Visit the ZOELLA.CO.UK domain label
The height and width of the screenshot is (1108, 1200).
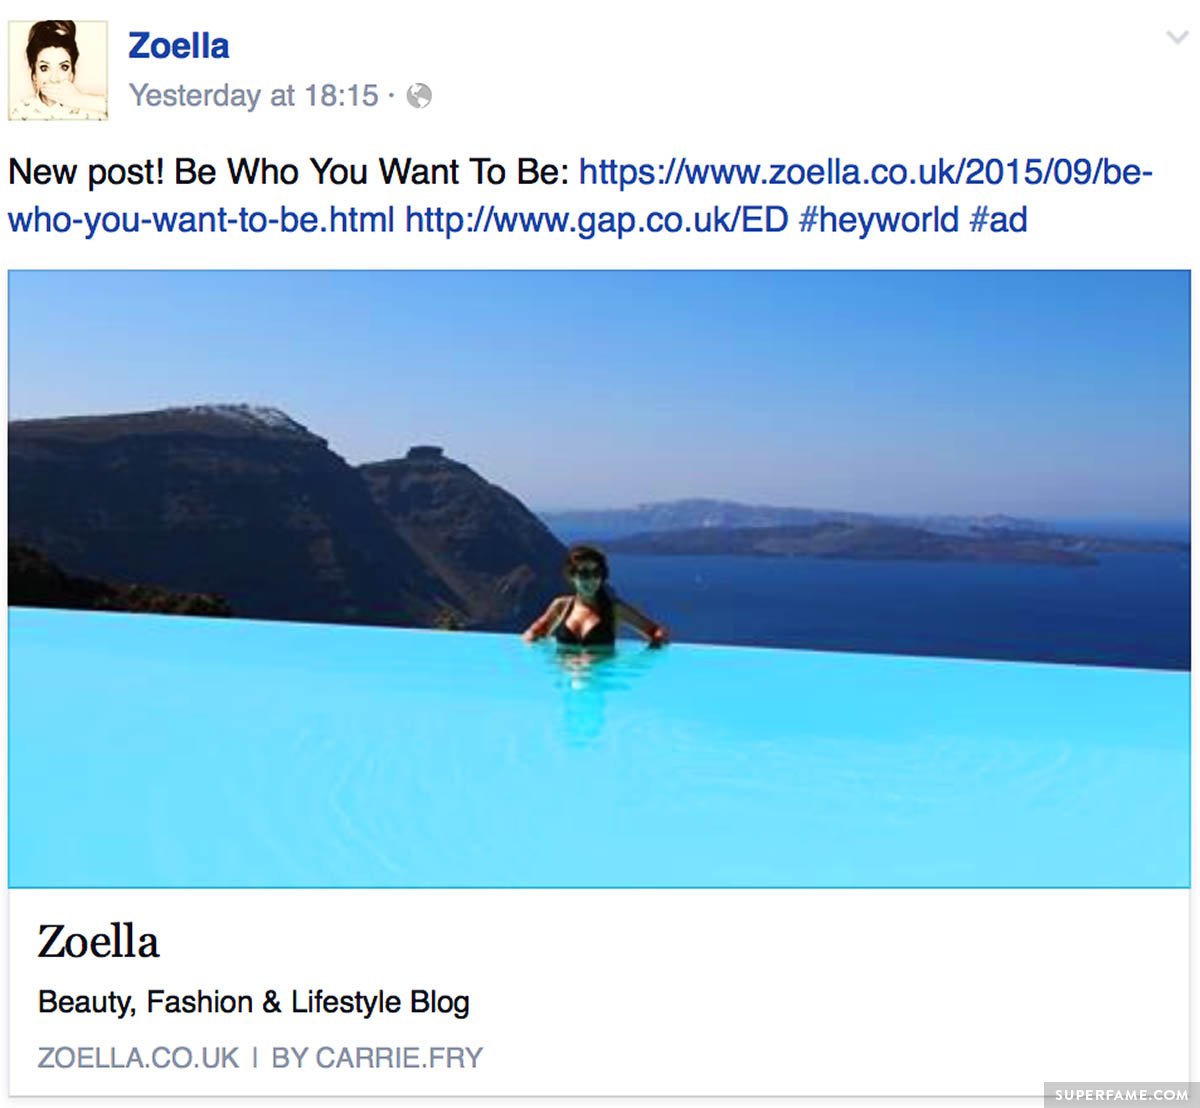(138, 1058)
